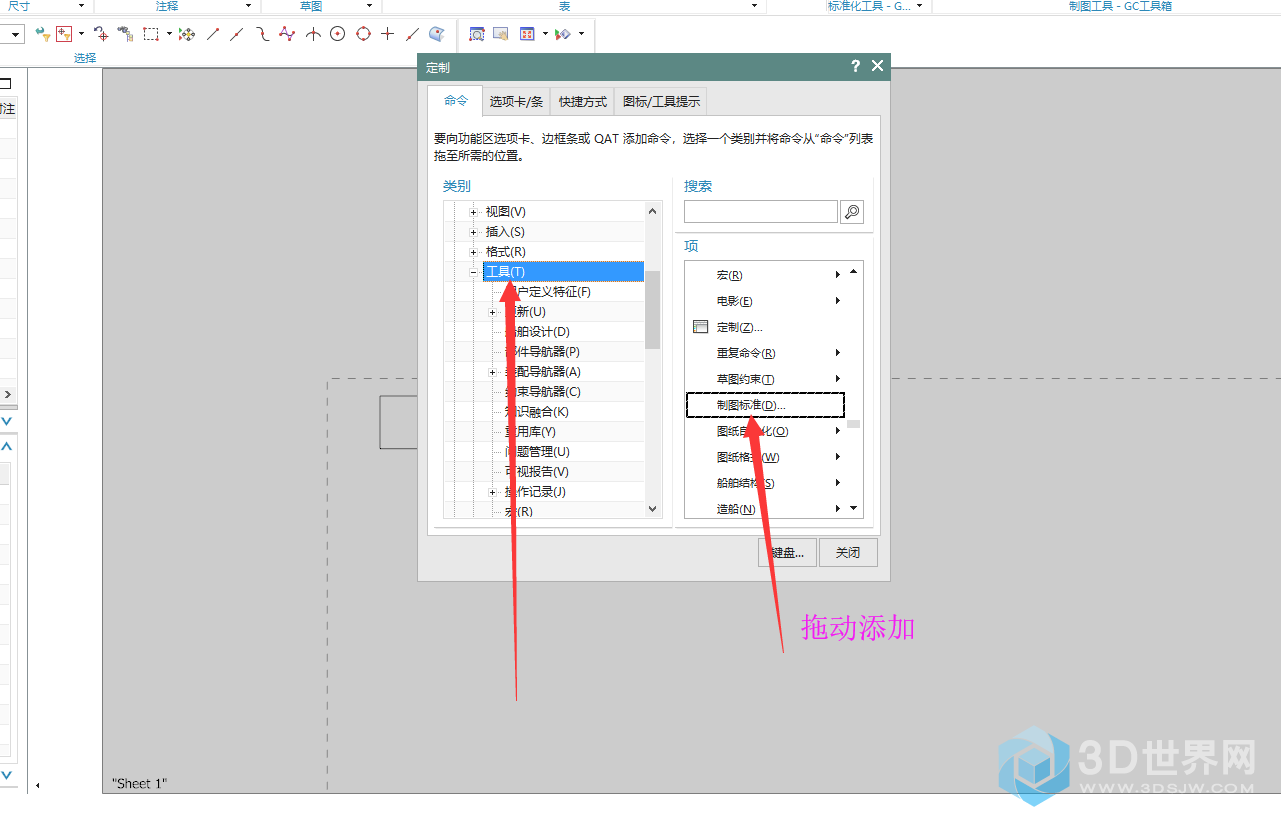The width and height of the screenshot is (1281, 820).
Task: Toggle Arc Center snap icon
Action: 338,34
